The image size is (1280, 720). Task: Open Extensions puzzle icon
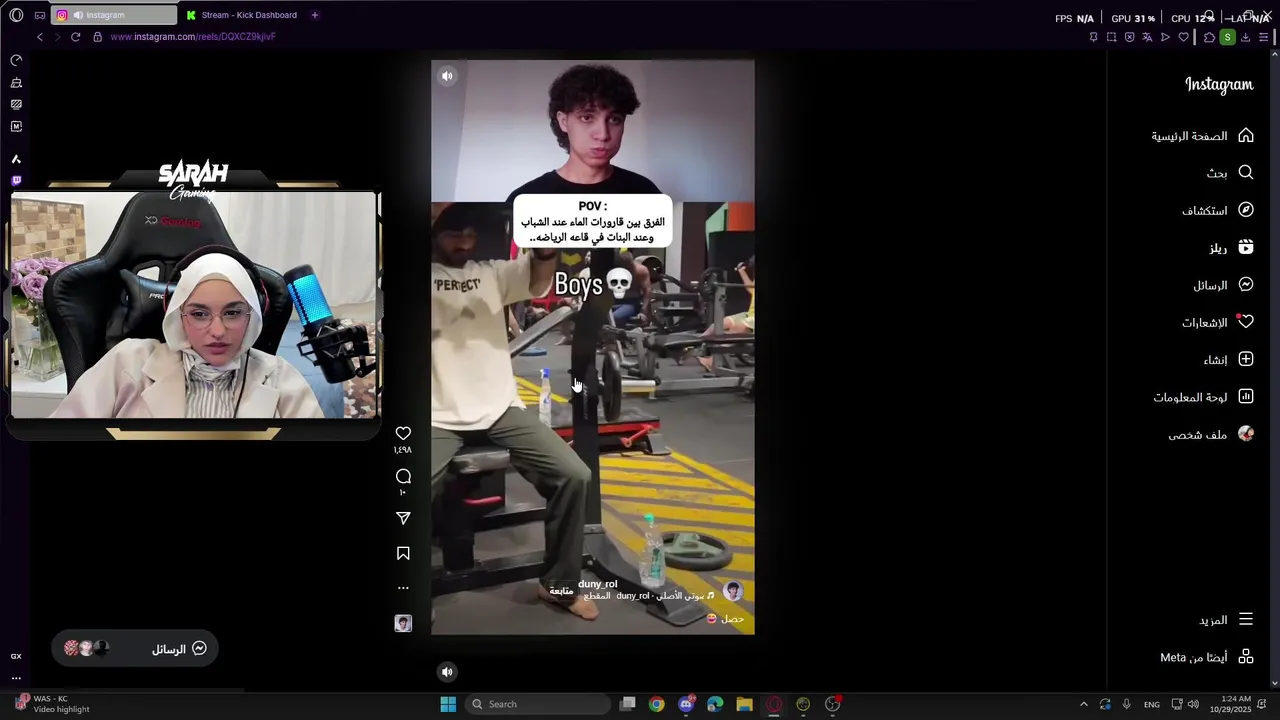click(1209, 37)
